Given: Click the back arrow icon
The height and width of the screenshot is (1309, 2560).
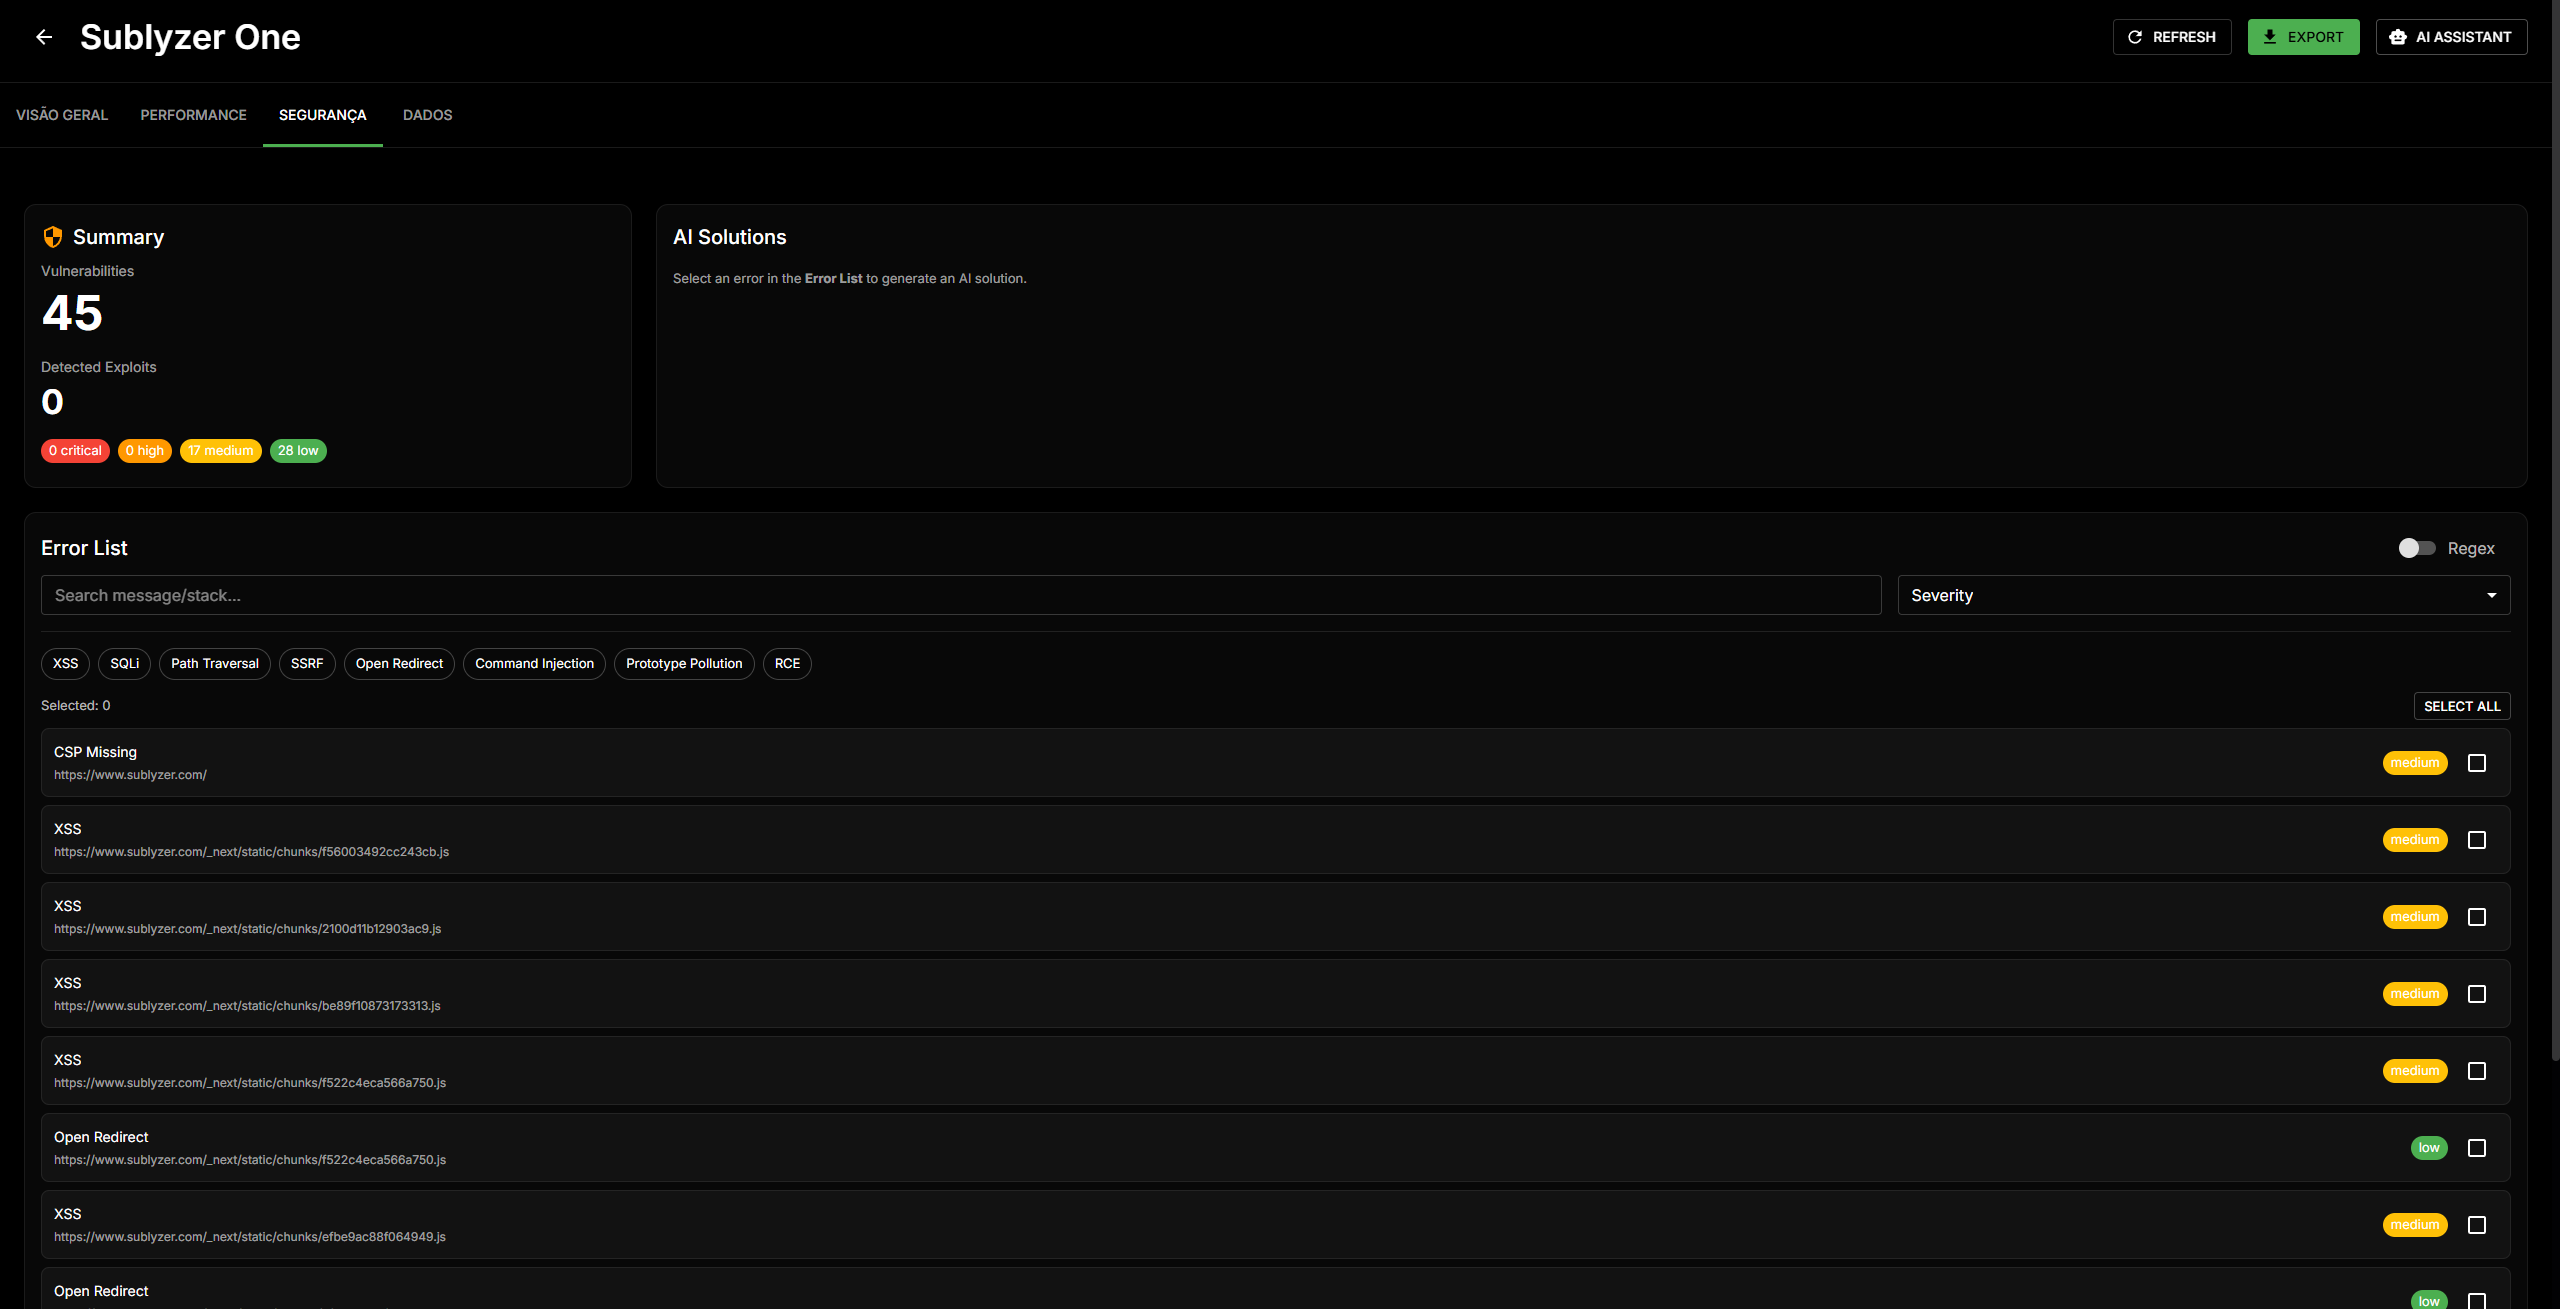Looking at the screenshot, I should coord(44,37).
